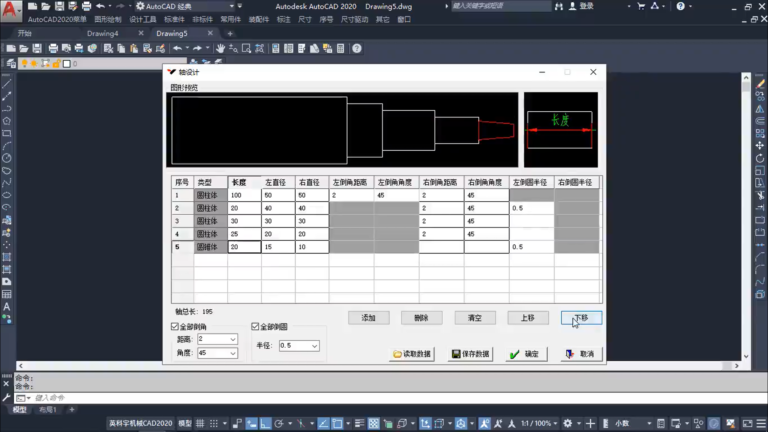Viewport: 768px width, 432px height.
Task: Click the 添加 add button
Action: pyautogui.click(x=368, y=318)
